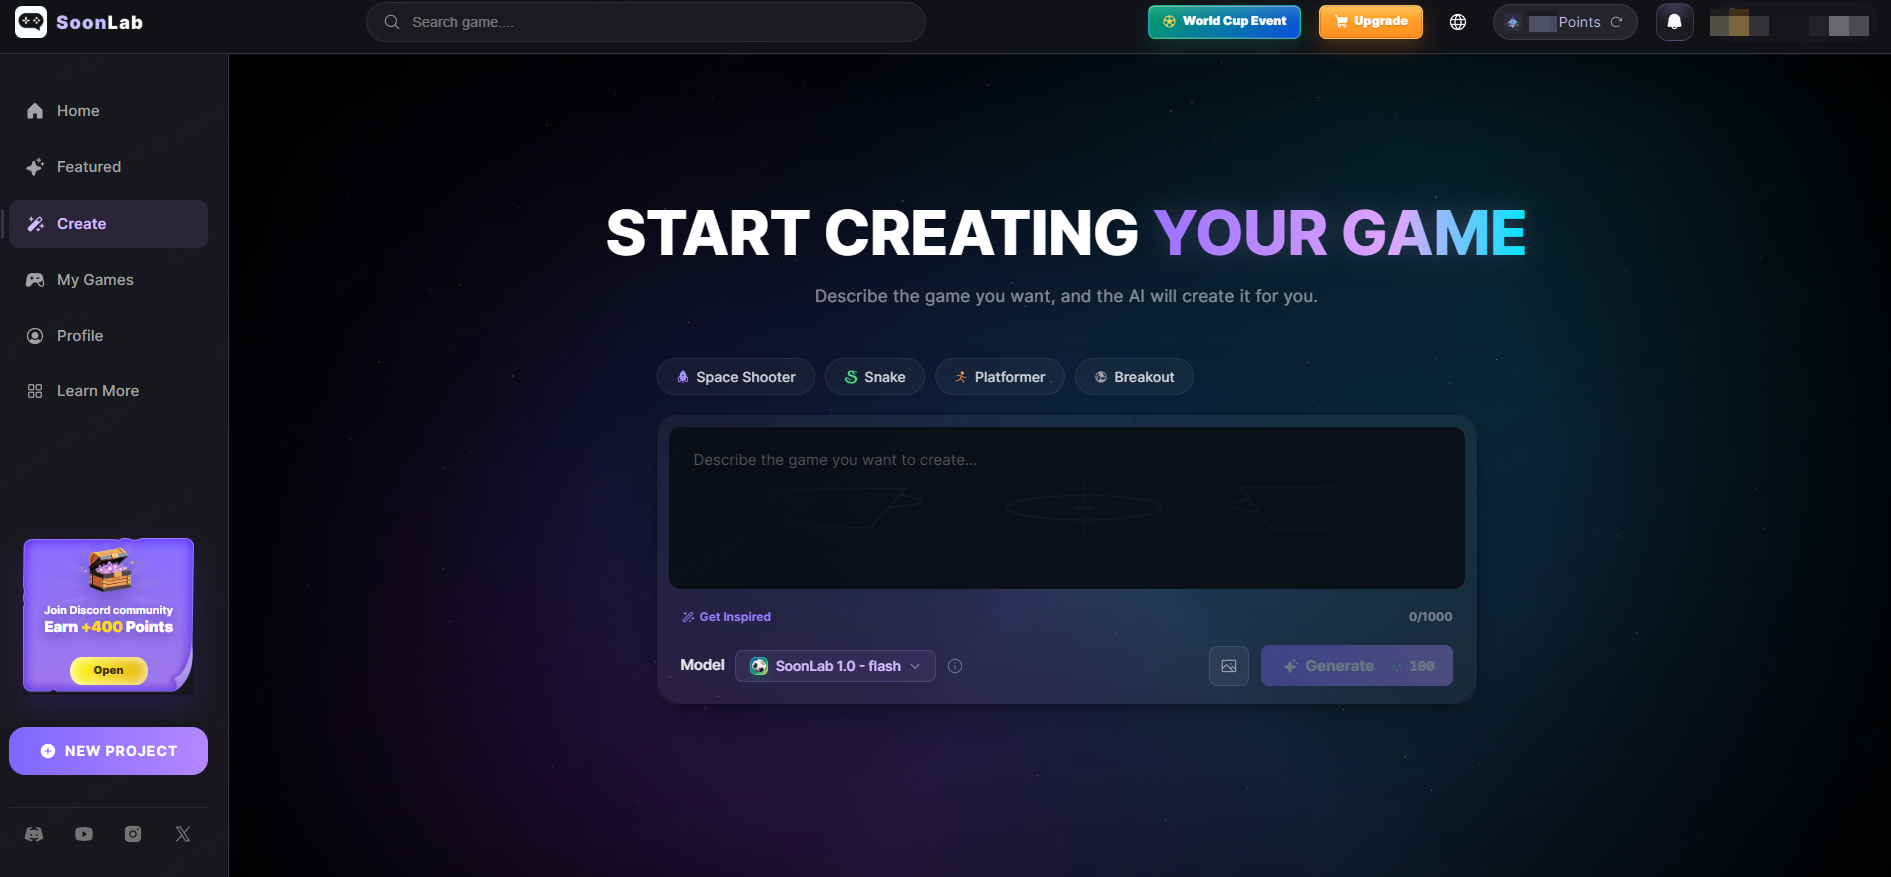The image size is (1891, 877).
Task: Open the notifications bell
Action: point(1674,22)
